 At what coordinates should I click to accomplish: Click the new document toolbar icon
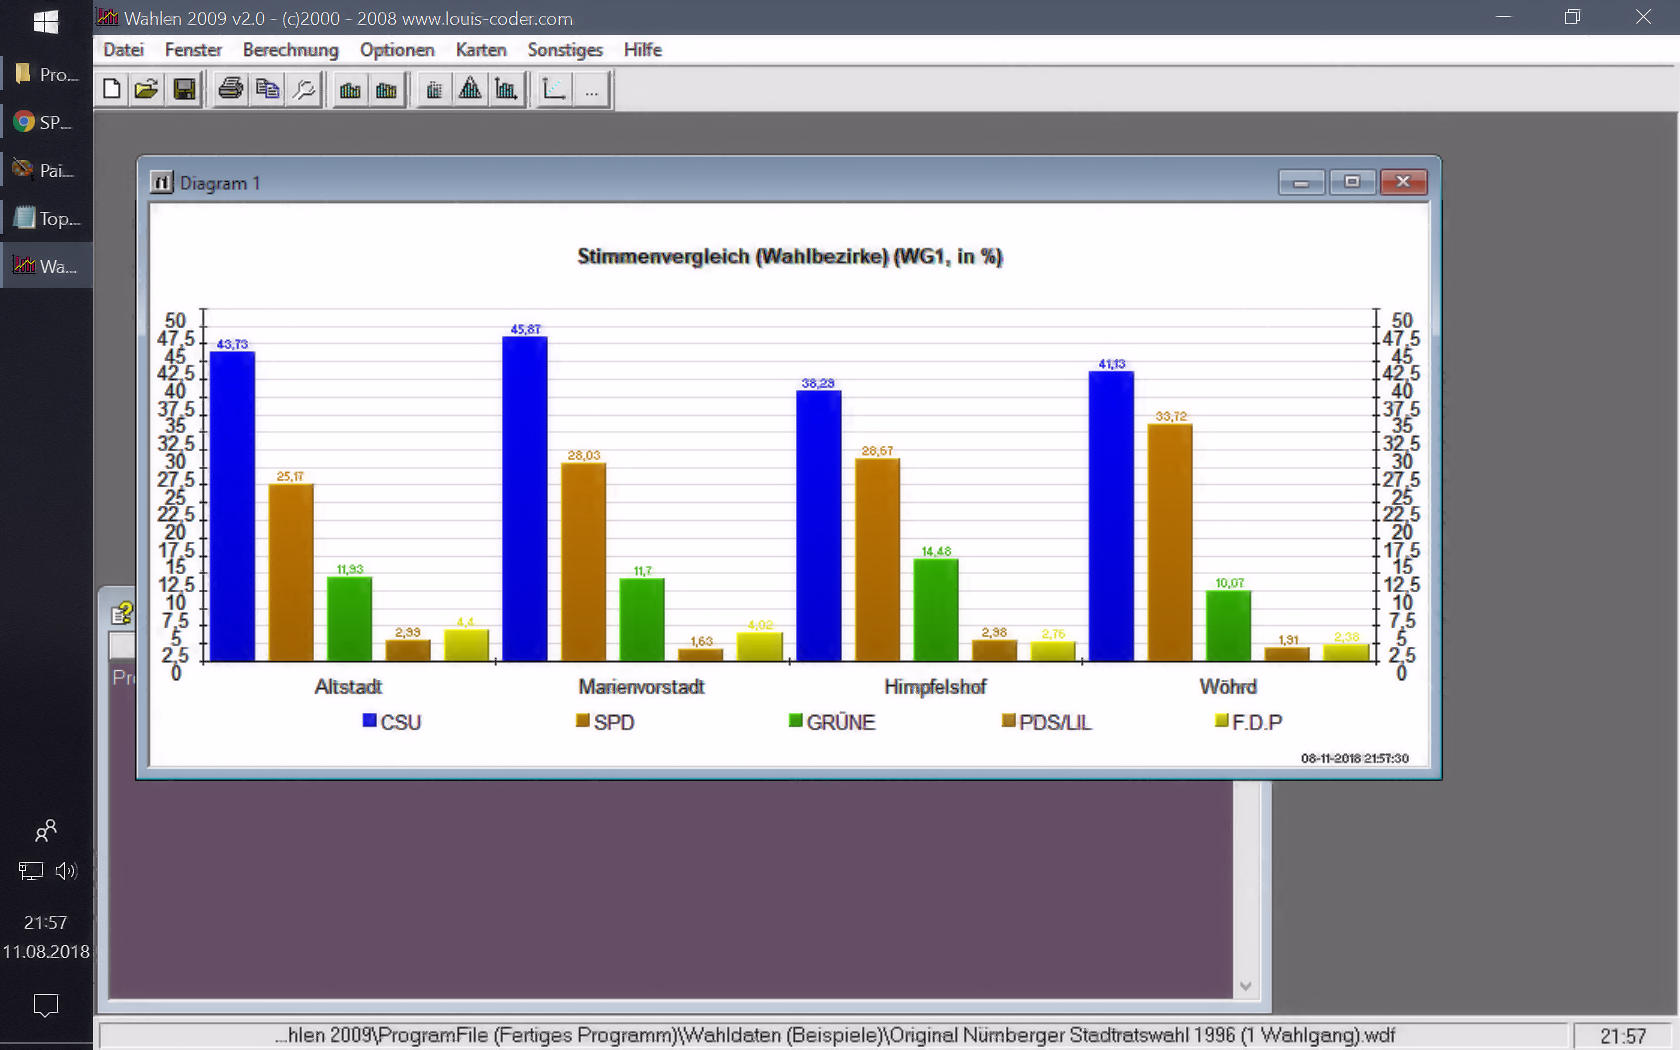pos(112,90)
